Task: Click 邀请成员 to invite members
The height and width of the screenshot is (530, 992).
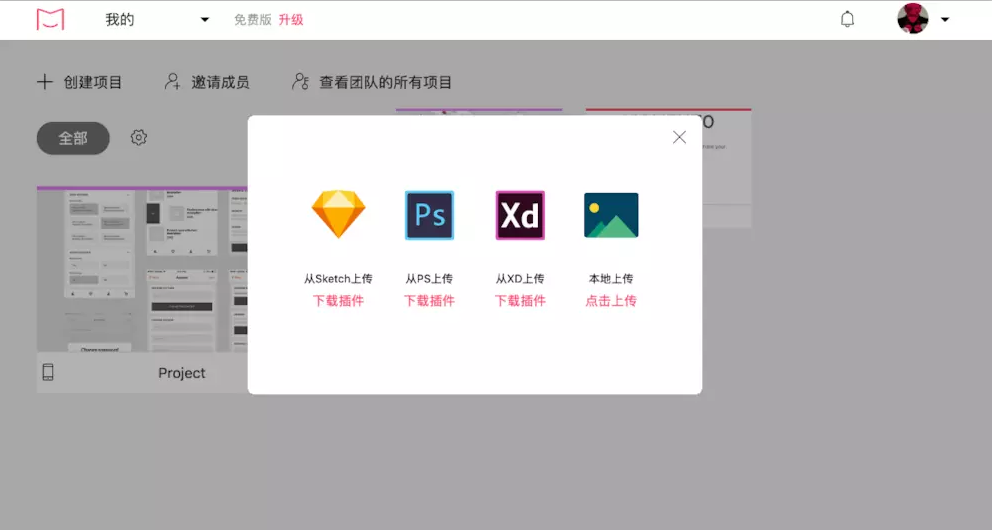Action: pyautogui.click(x=207, y=82)
